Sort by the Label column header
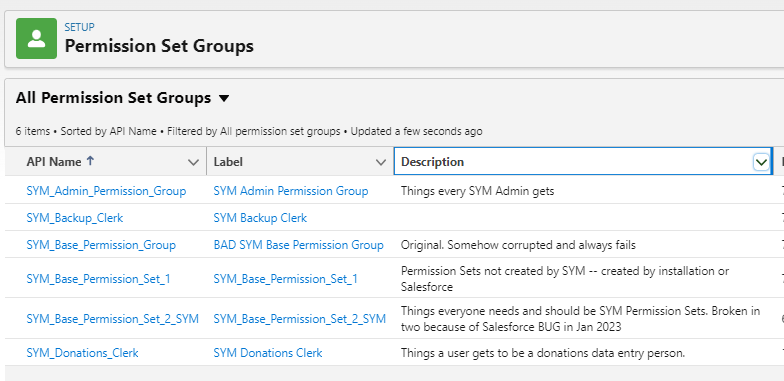The height and width of the screenshot is (381, 784). (x=228, y=162)
